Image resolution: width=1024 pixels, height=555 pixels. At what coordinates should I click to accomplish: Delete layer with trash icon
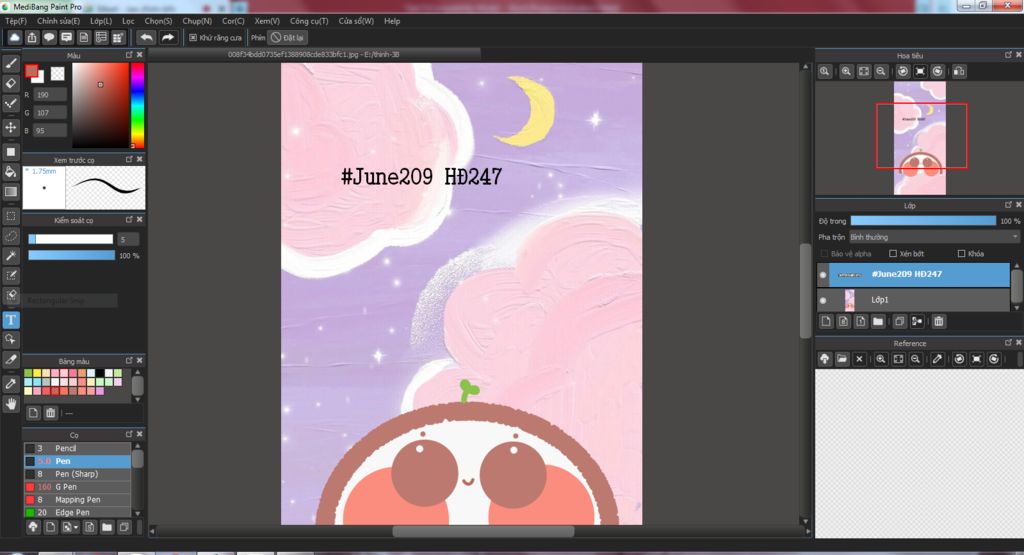pyautogui.click(x=938, y=321)
